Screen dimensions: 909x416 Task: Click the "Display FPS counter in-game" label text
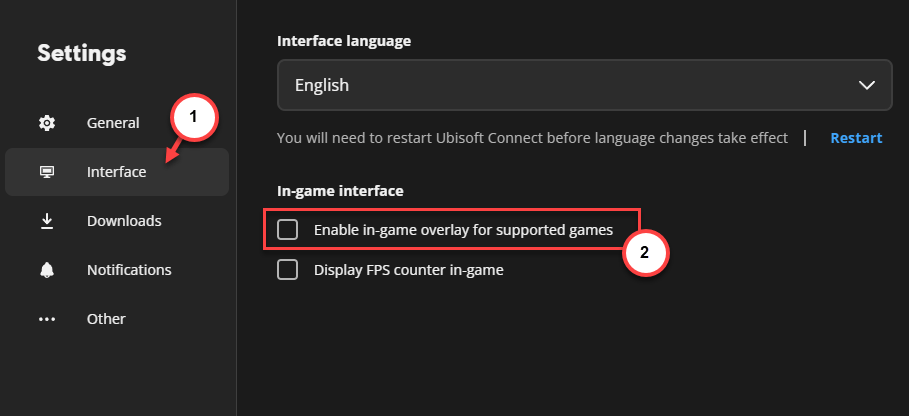click(x=409, y=270)
